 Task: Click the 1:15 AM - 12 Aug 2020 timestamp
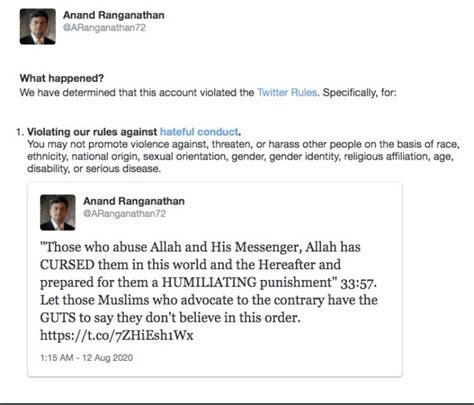tap(86, 358)
